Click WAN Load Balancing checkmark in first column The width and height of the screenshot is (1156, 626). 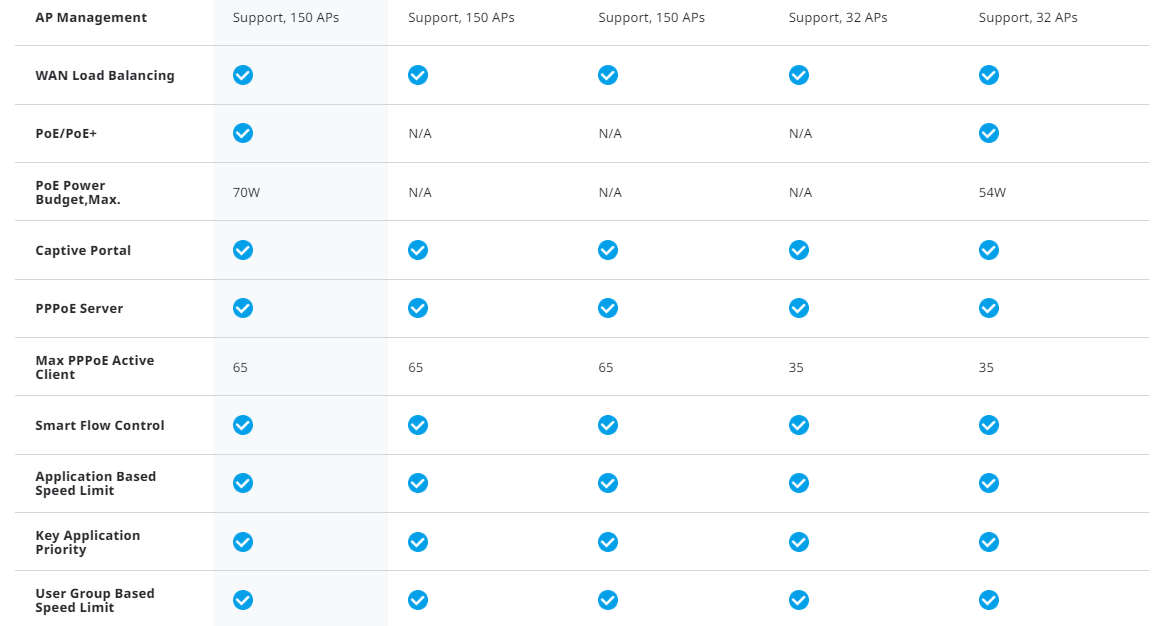pos(243,75)
